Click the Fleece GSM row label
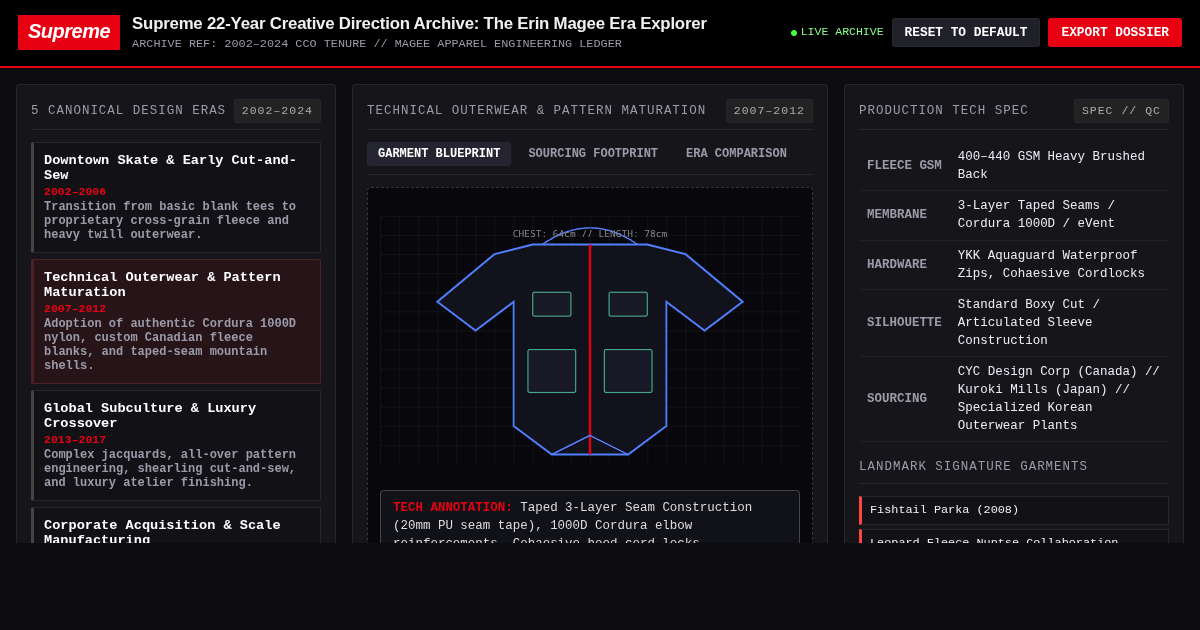This screenshot has width=1200, height=630. (x=904, y=166)
